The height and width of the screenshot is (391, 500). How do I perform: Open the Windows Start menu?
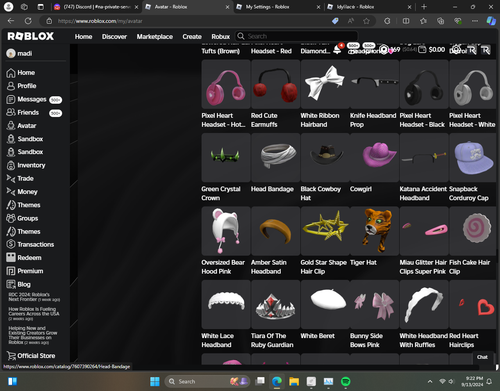click(x=155, y=381)
